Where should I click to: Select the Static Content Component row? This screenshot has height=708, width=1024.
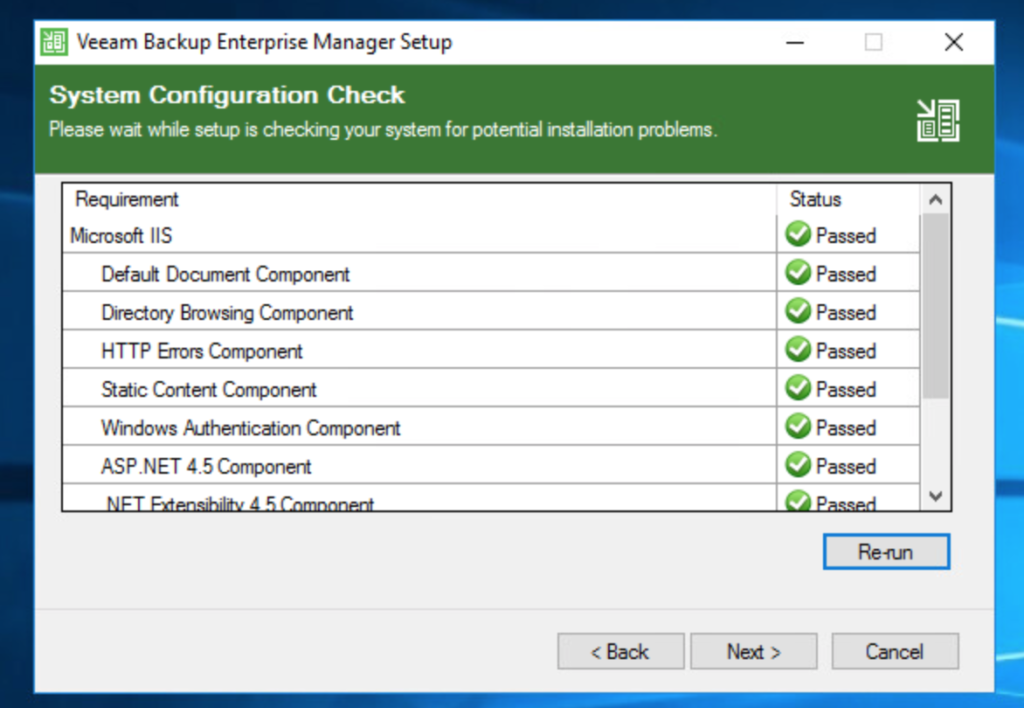click(491, 389)
